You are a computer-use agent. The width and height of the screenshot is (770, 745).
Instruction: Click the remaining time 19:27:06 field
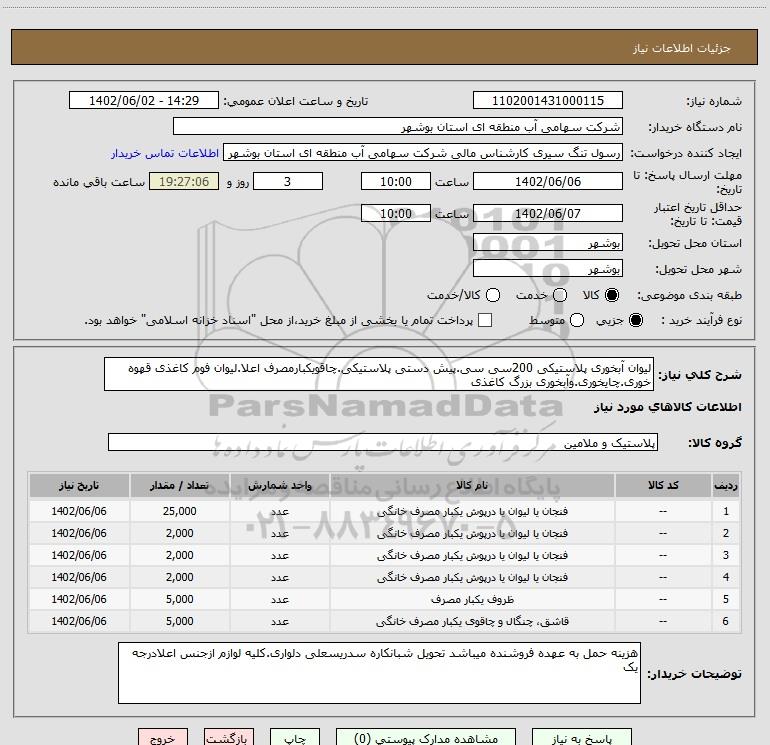tap(184, 181)
